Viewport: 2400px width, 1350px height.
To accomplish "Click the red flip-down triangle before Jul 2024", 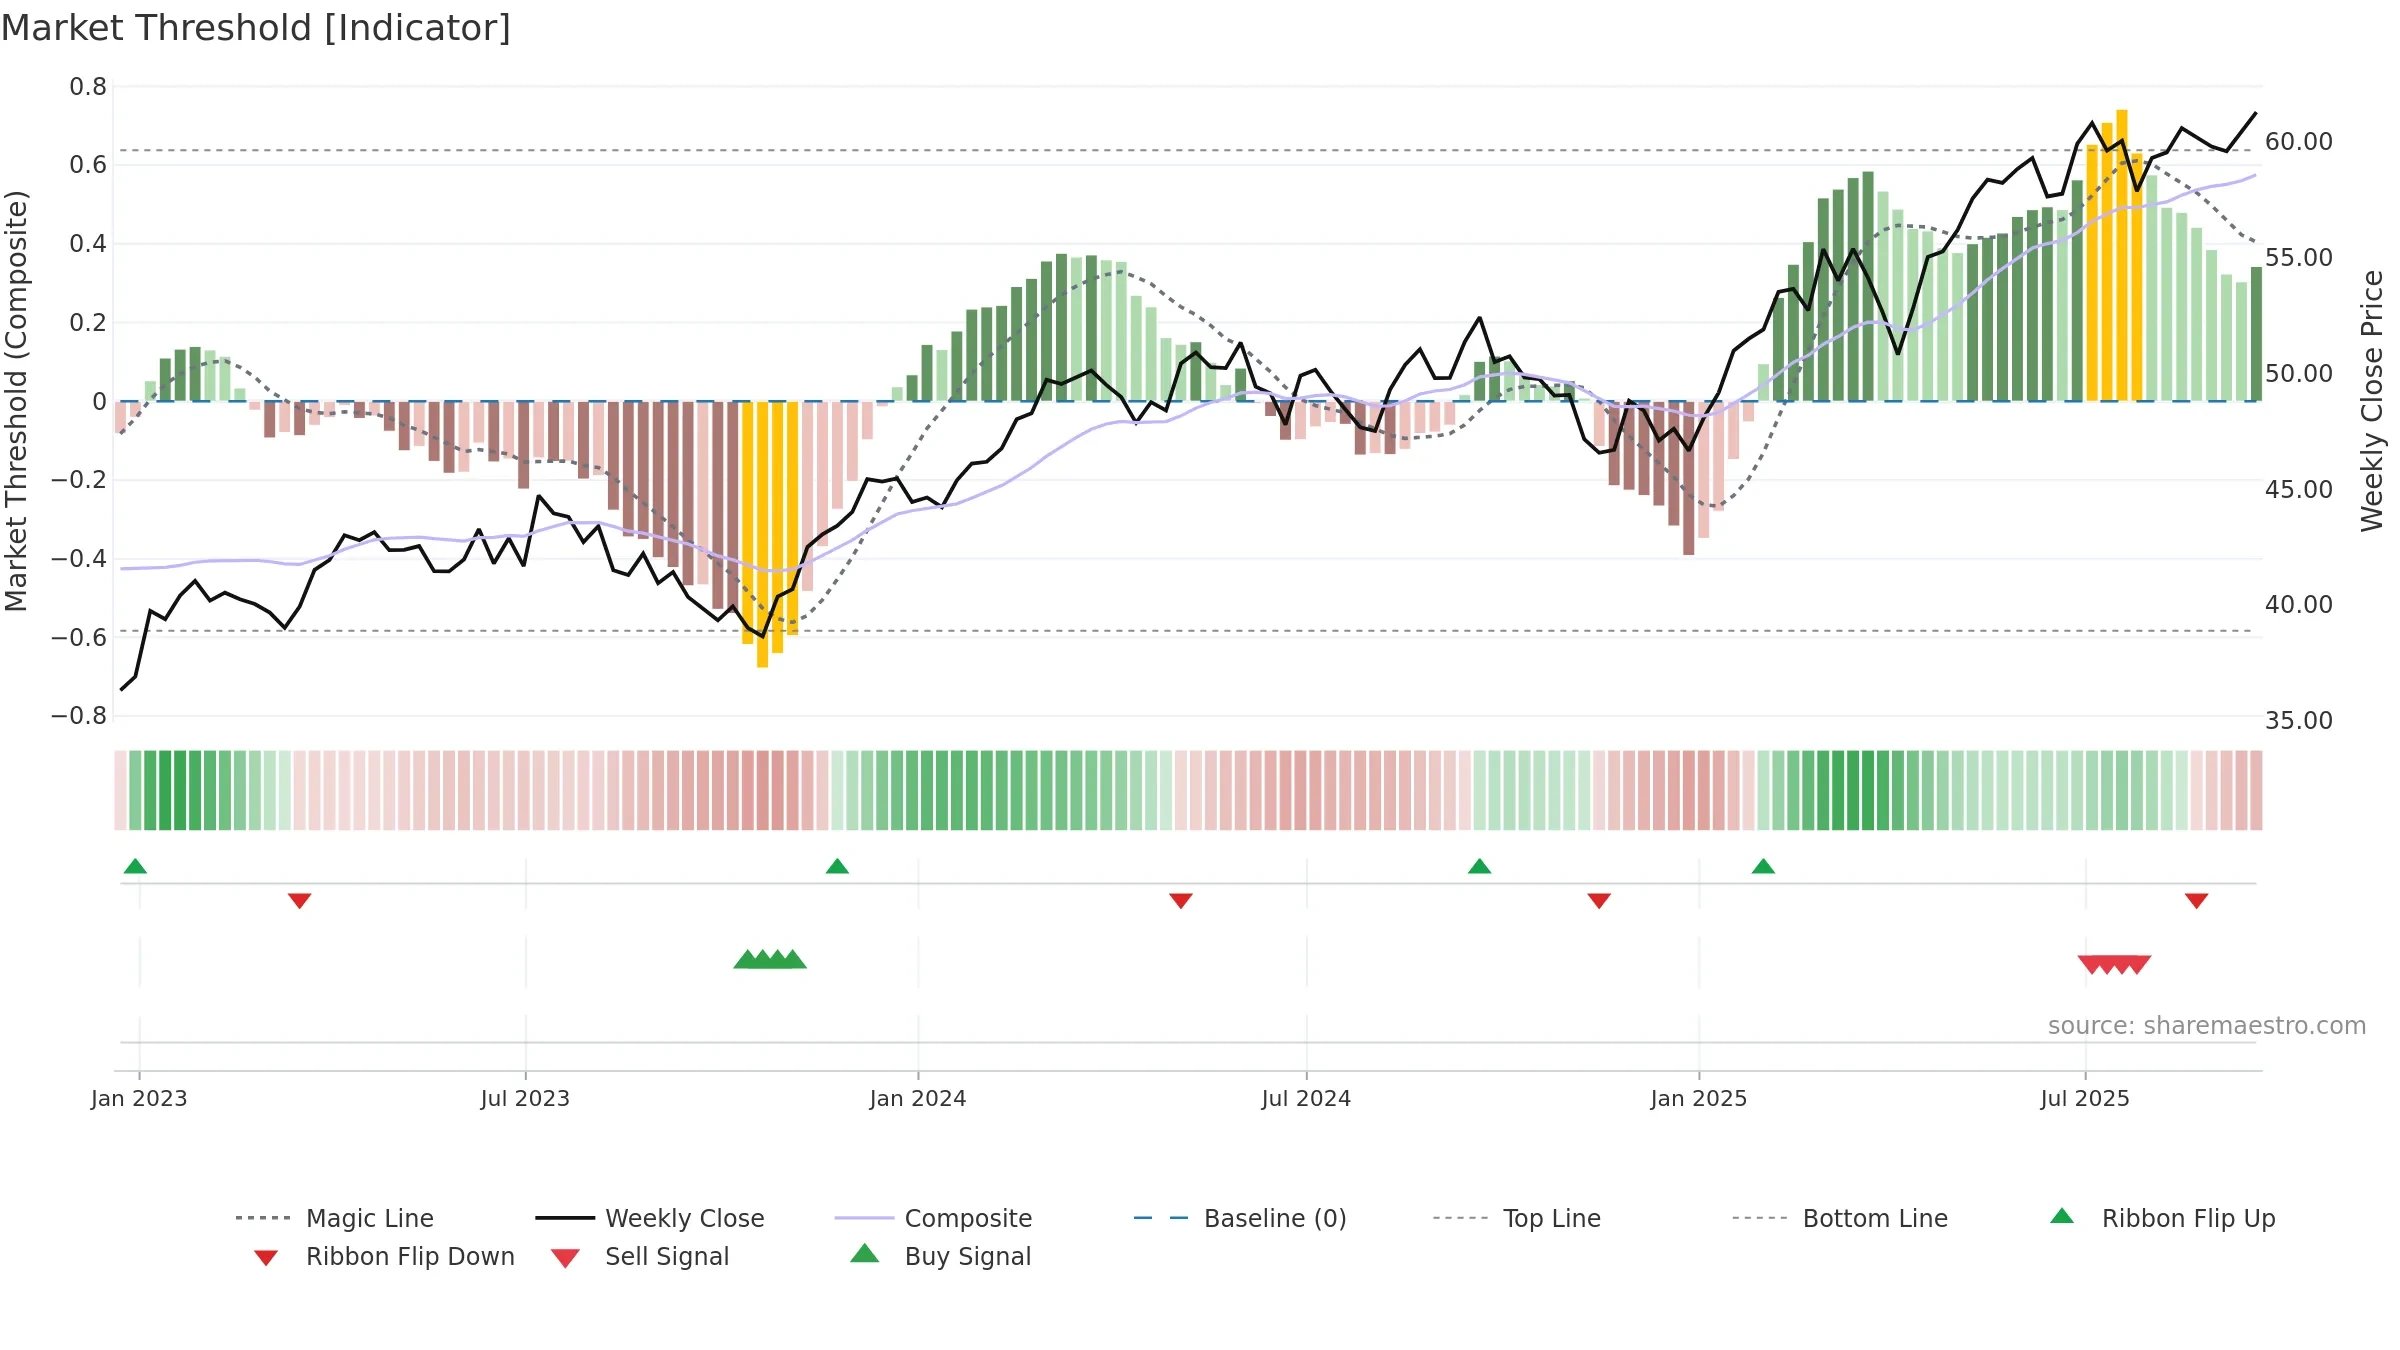I will (x=1181, y=901).
